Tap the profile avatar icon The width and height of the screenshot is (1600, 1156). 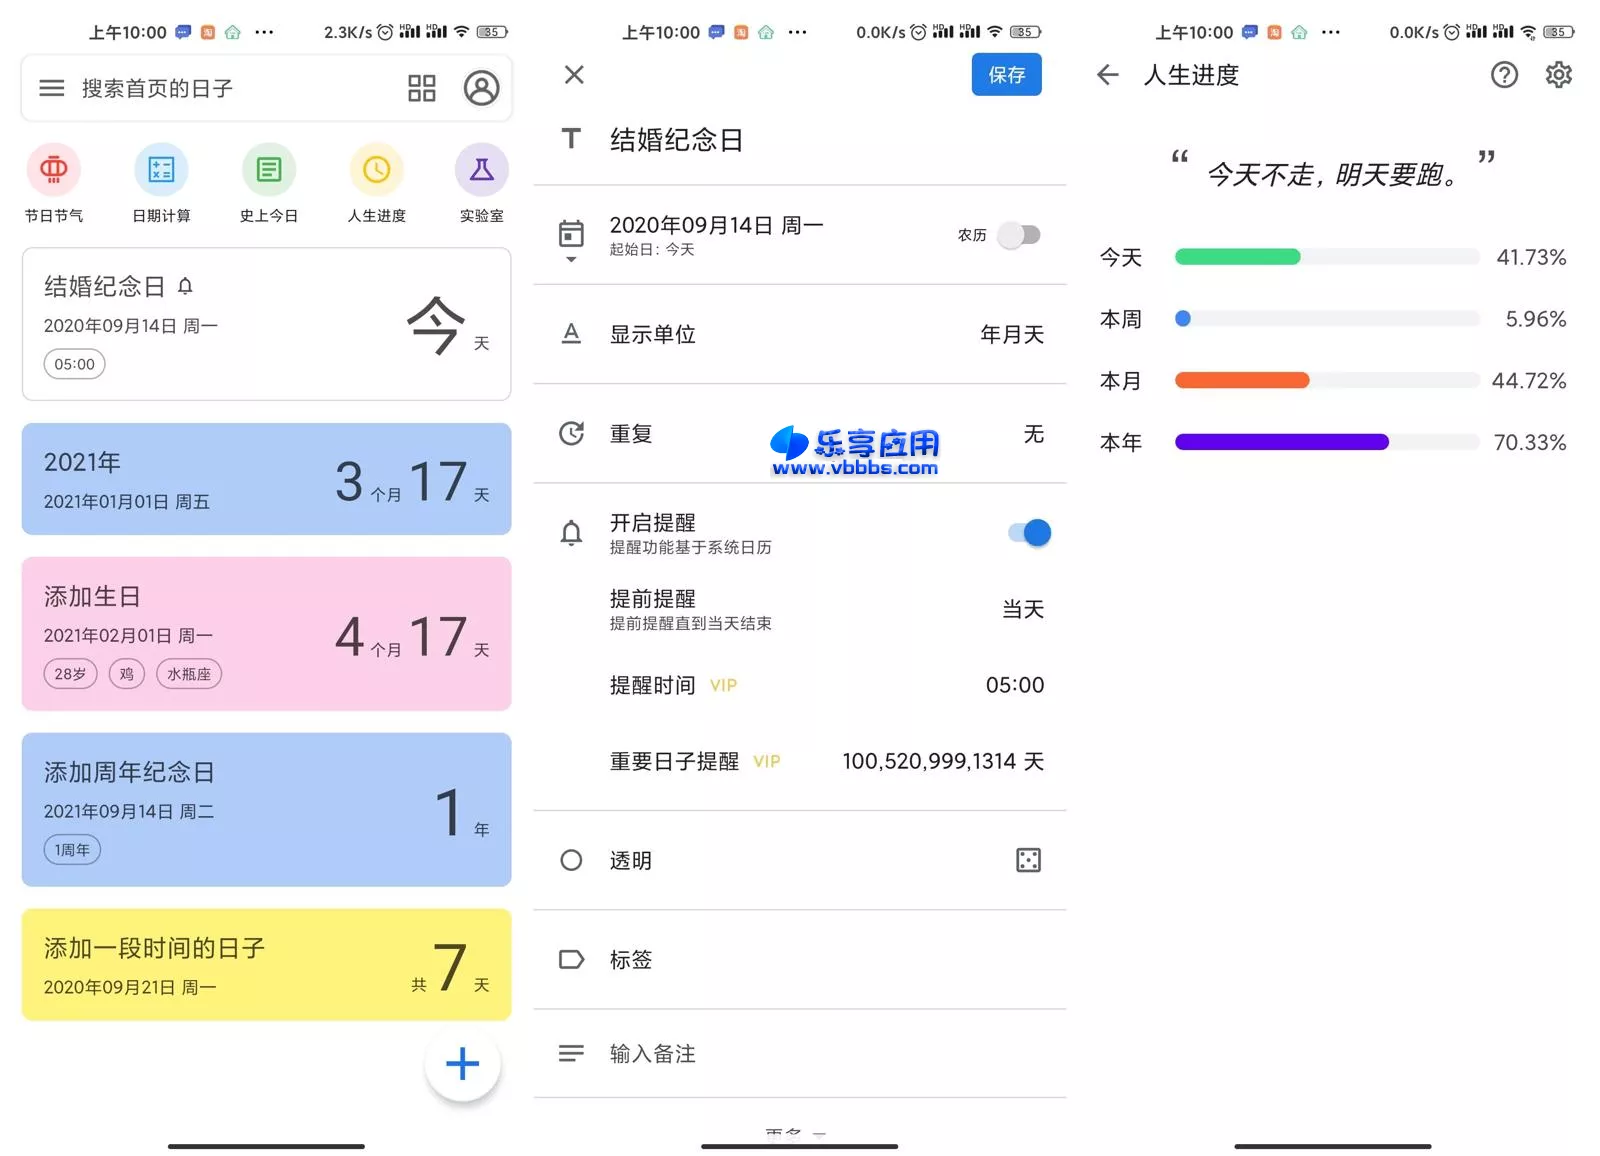point(482,88)
